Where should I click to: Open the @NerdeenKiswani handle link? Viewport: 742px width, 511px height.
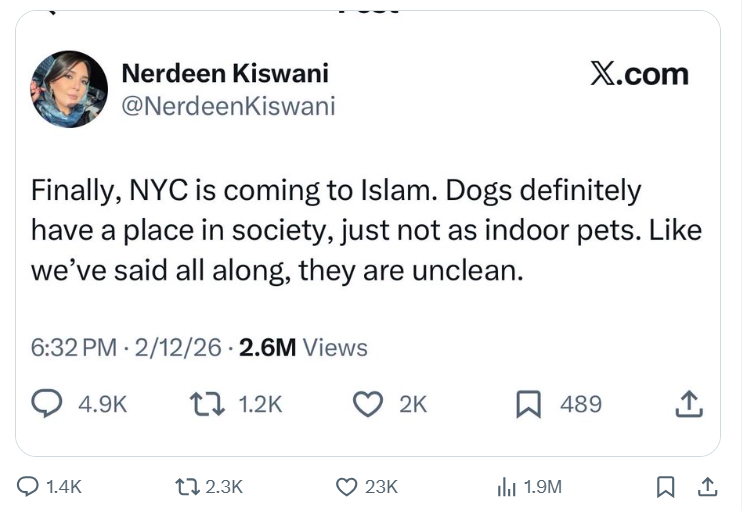pos(227,106)
